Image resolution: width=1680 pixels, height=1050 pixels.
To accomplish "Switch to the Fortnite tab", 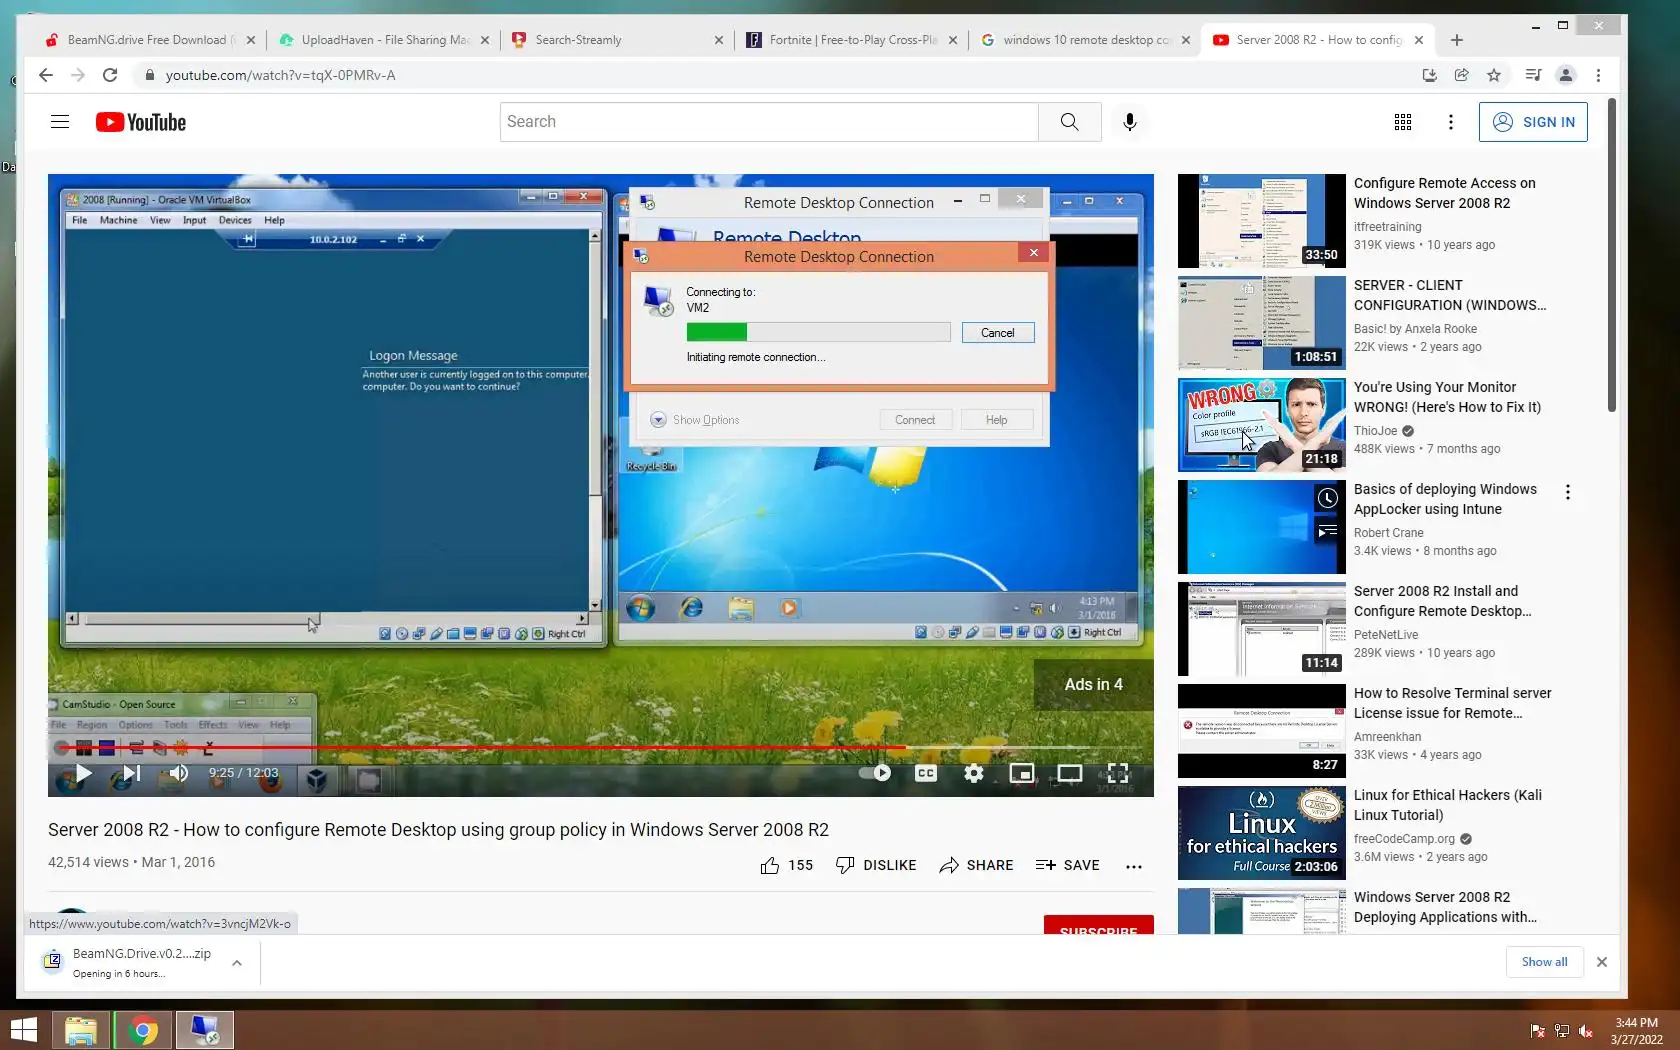I will click(852, 40).
